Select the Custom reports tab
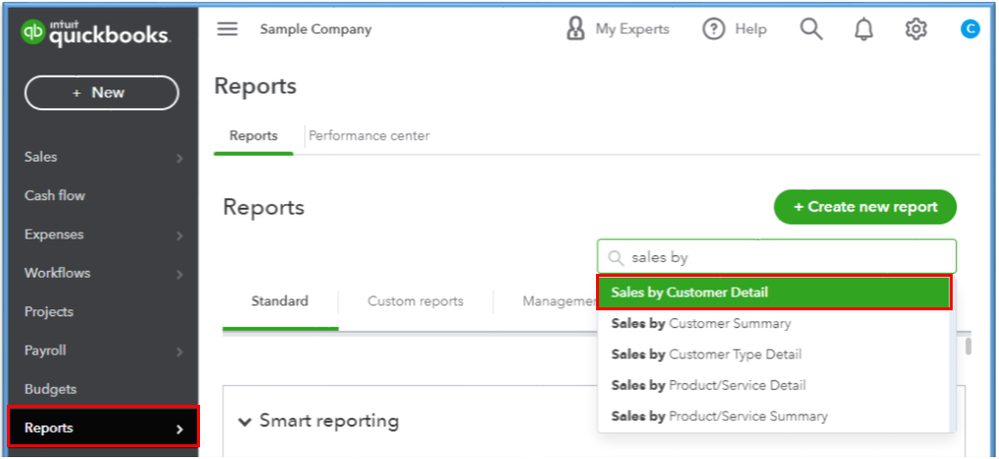 click(415, 301)
